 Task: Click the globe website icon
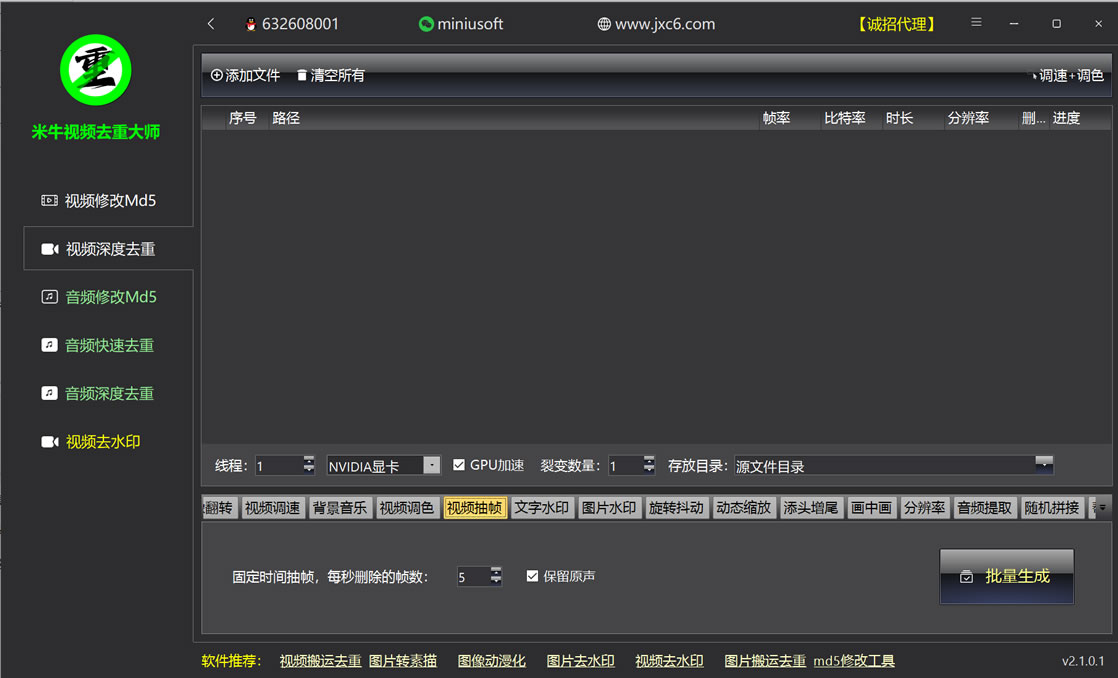tap(604, 25)
